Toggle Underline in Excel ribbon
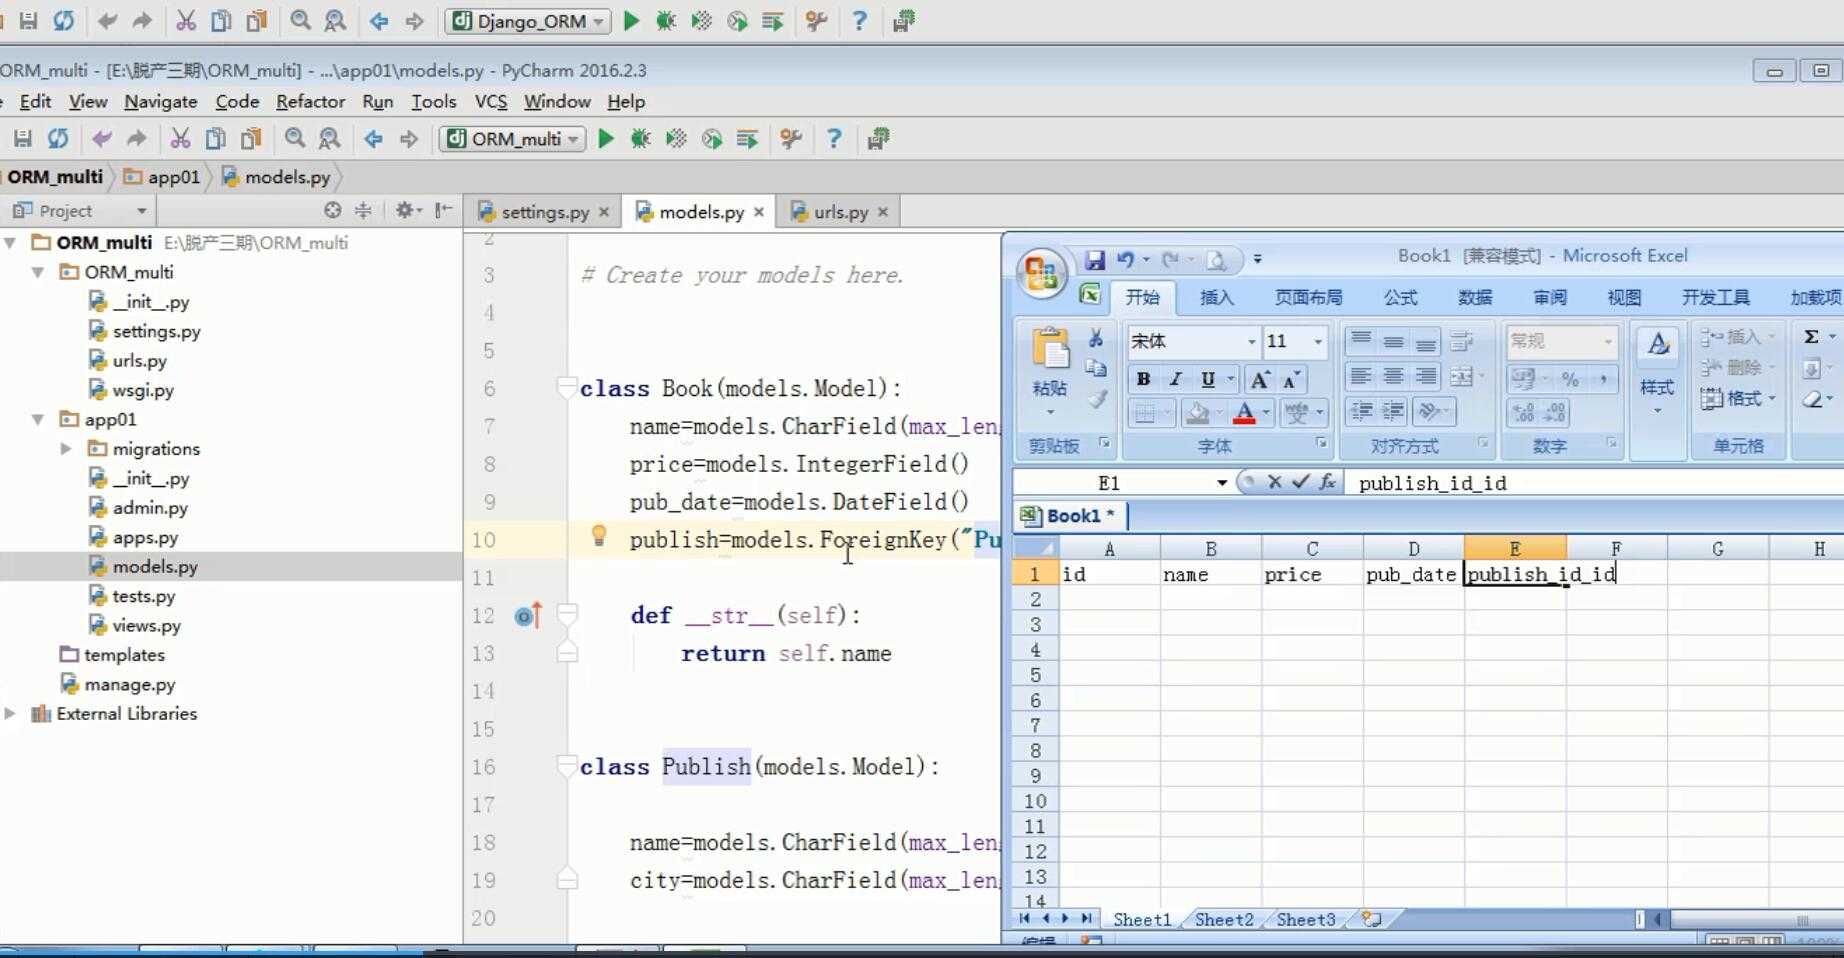Image resolution: width=1844 pixels, height=958 pixels. 1208,379
